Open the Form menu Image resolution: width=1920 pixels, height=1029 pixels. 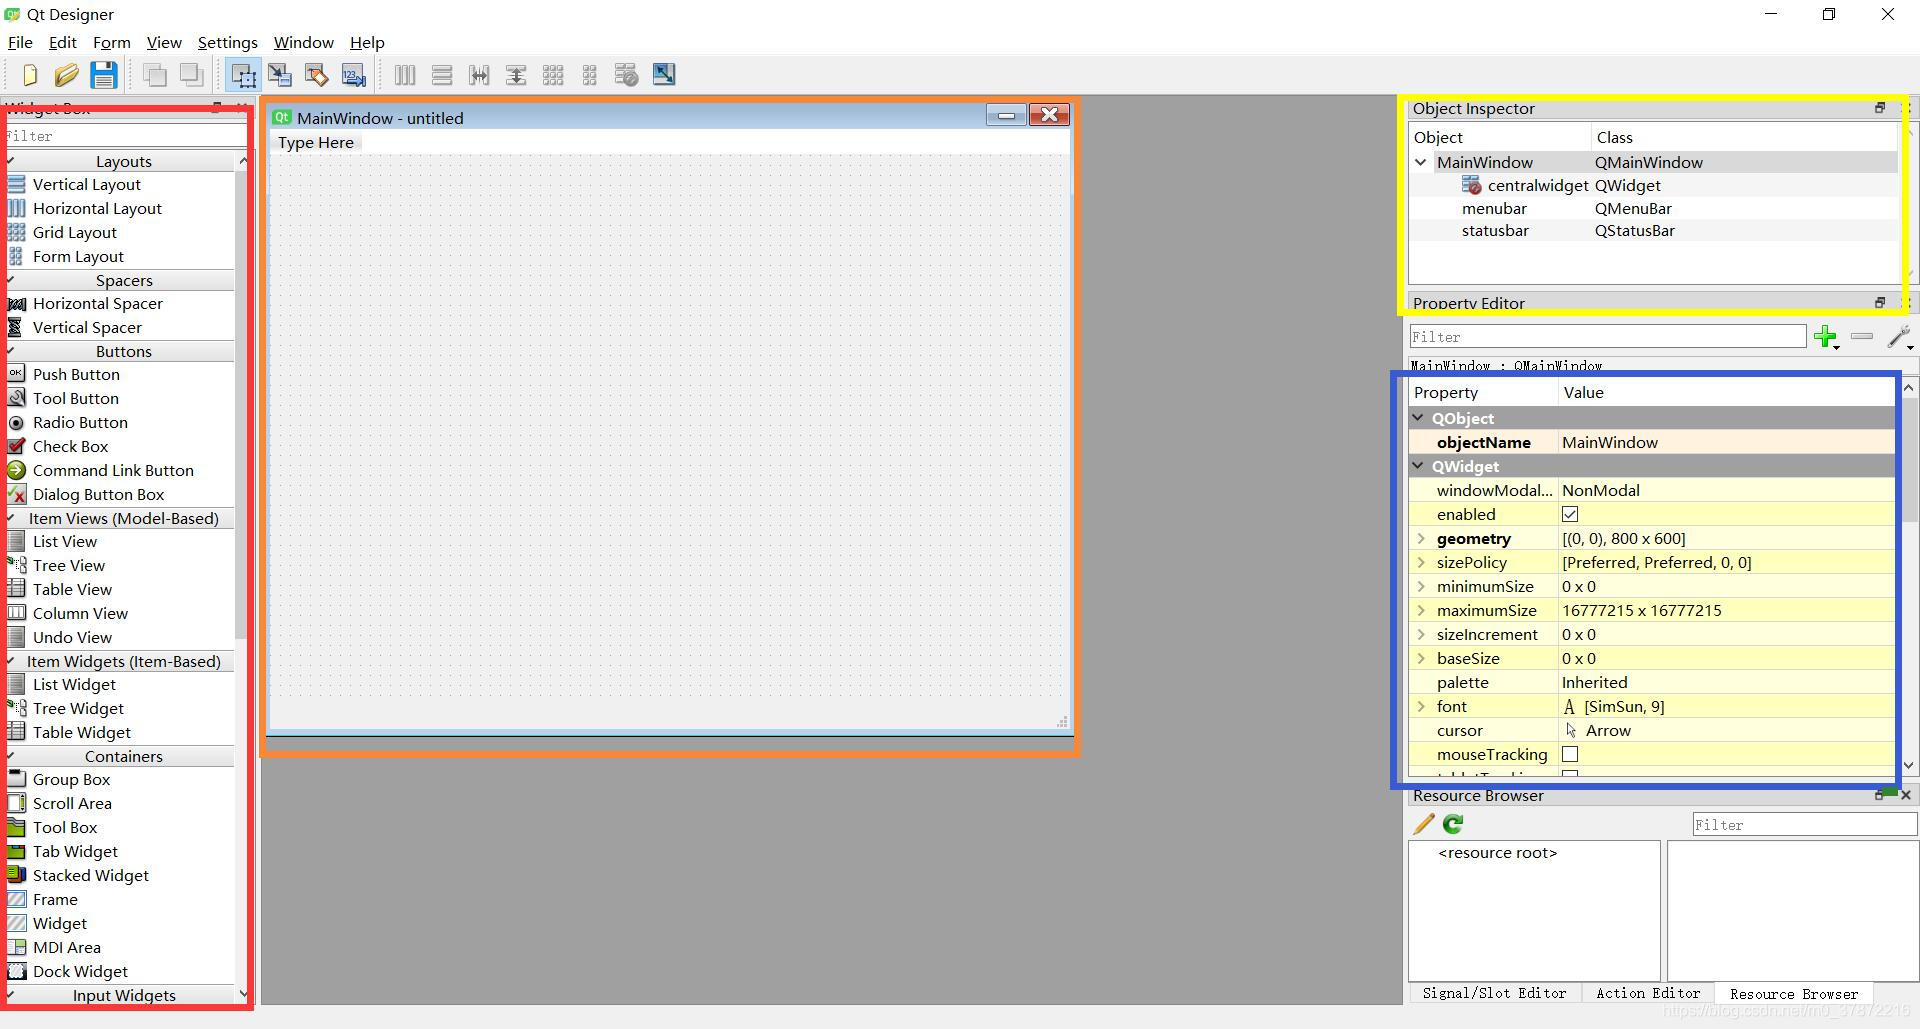112,42
